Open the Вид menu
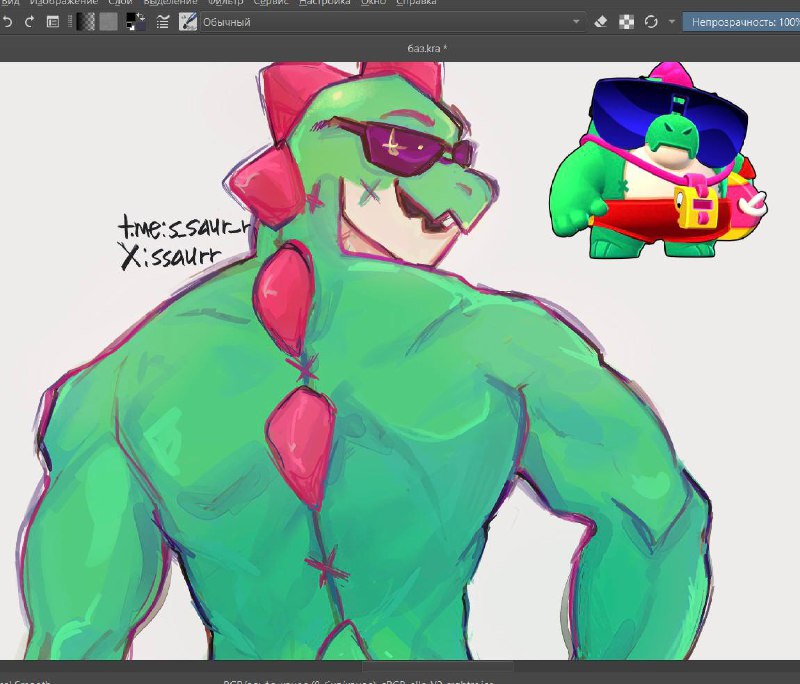The width and height of the screenshot is (800, 684). pyautogui.click(x=10, y=3)
